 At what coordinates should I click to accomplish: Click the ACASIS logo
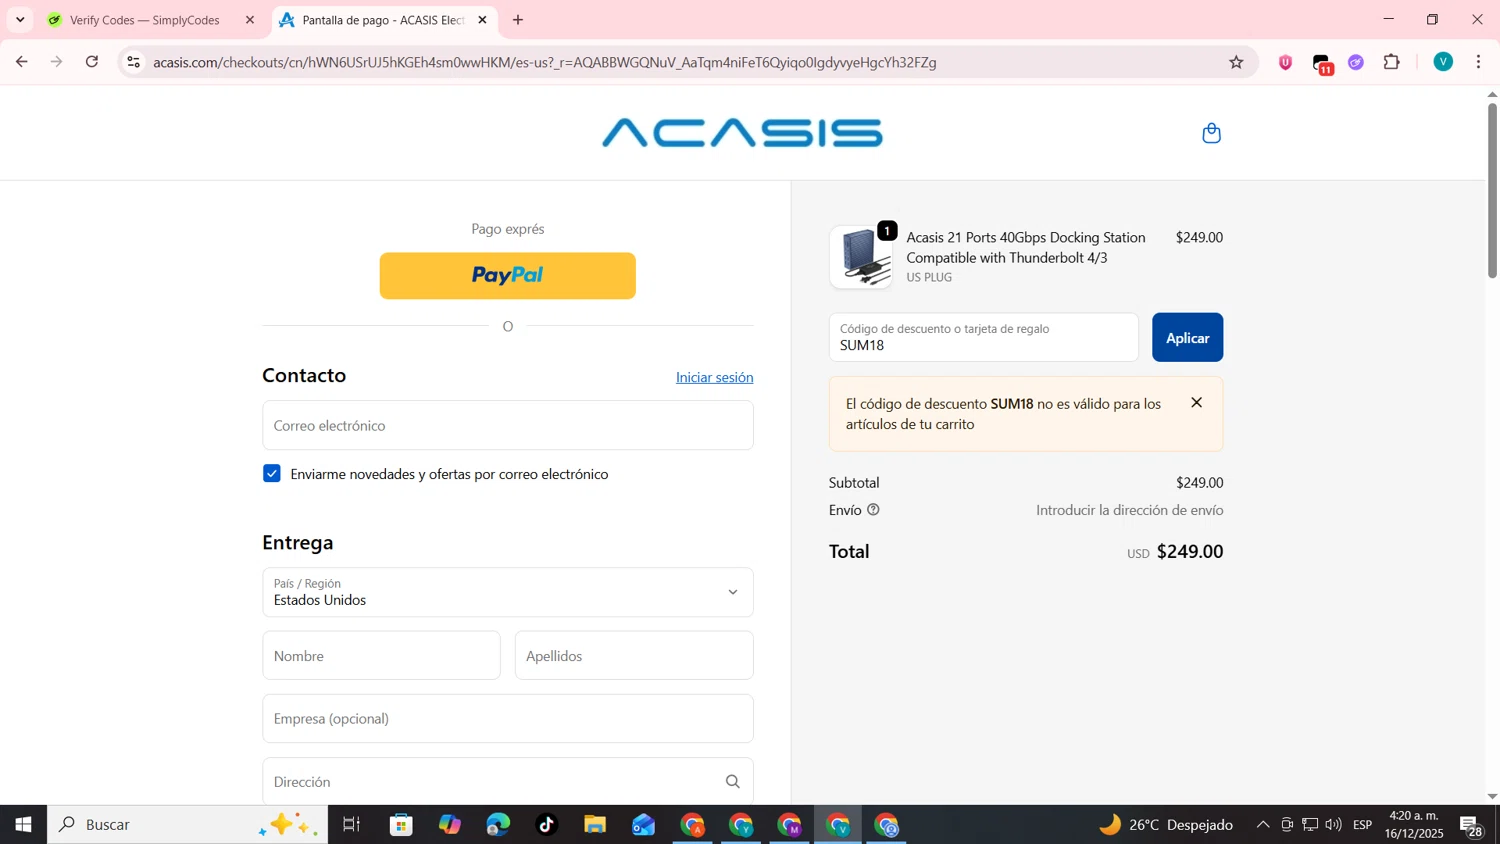[x=742, y=133]
